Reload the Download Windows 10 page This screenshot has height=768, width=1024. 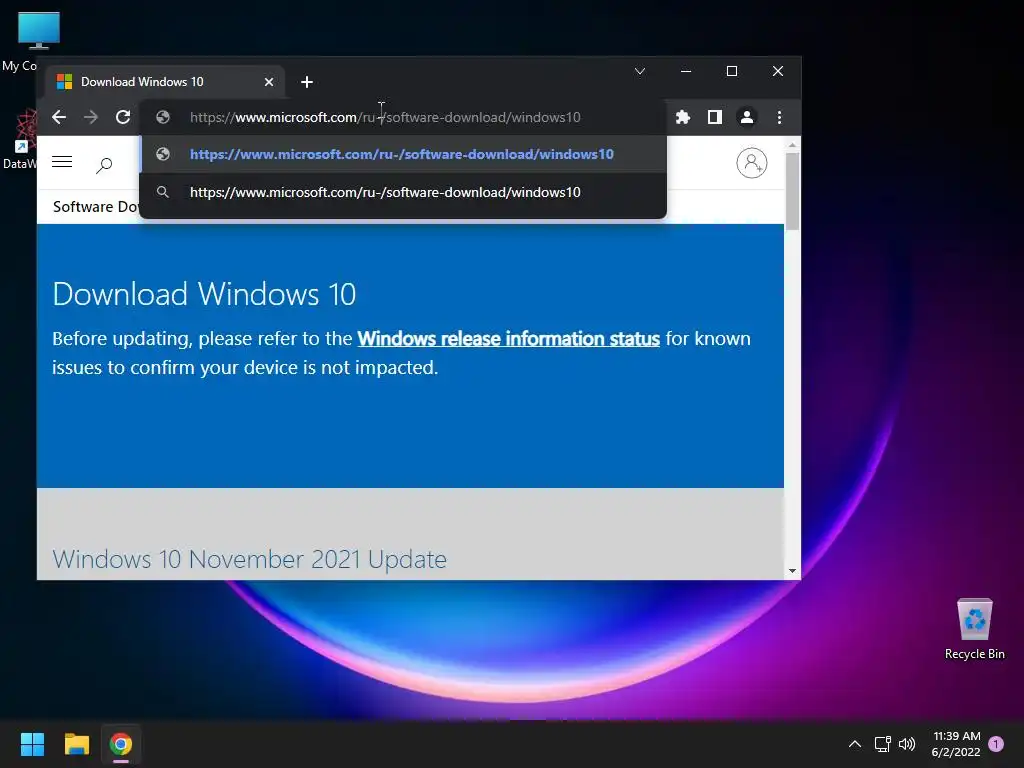[123, 117]
